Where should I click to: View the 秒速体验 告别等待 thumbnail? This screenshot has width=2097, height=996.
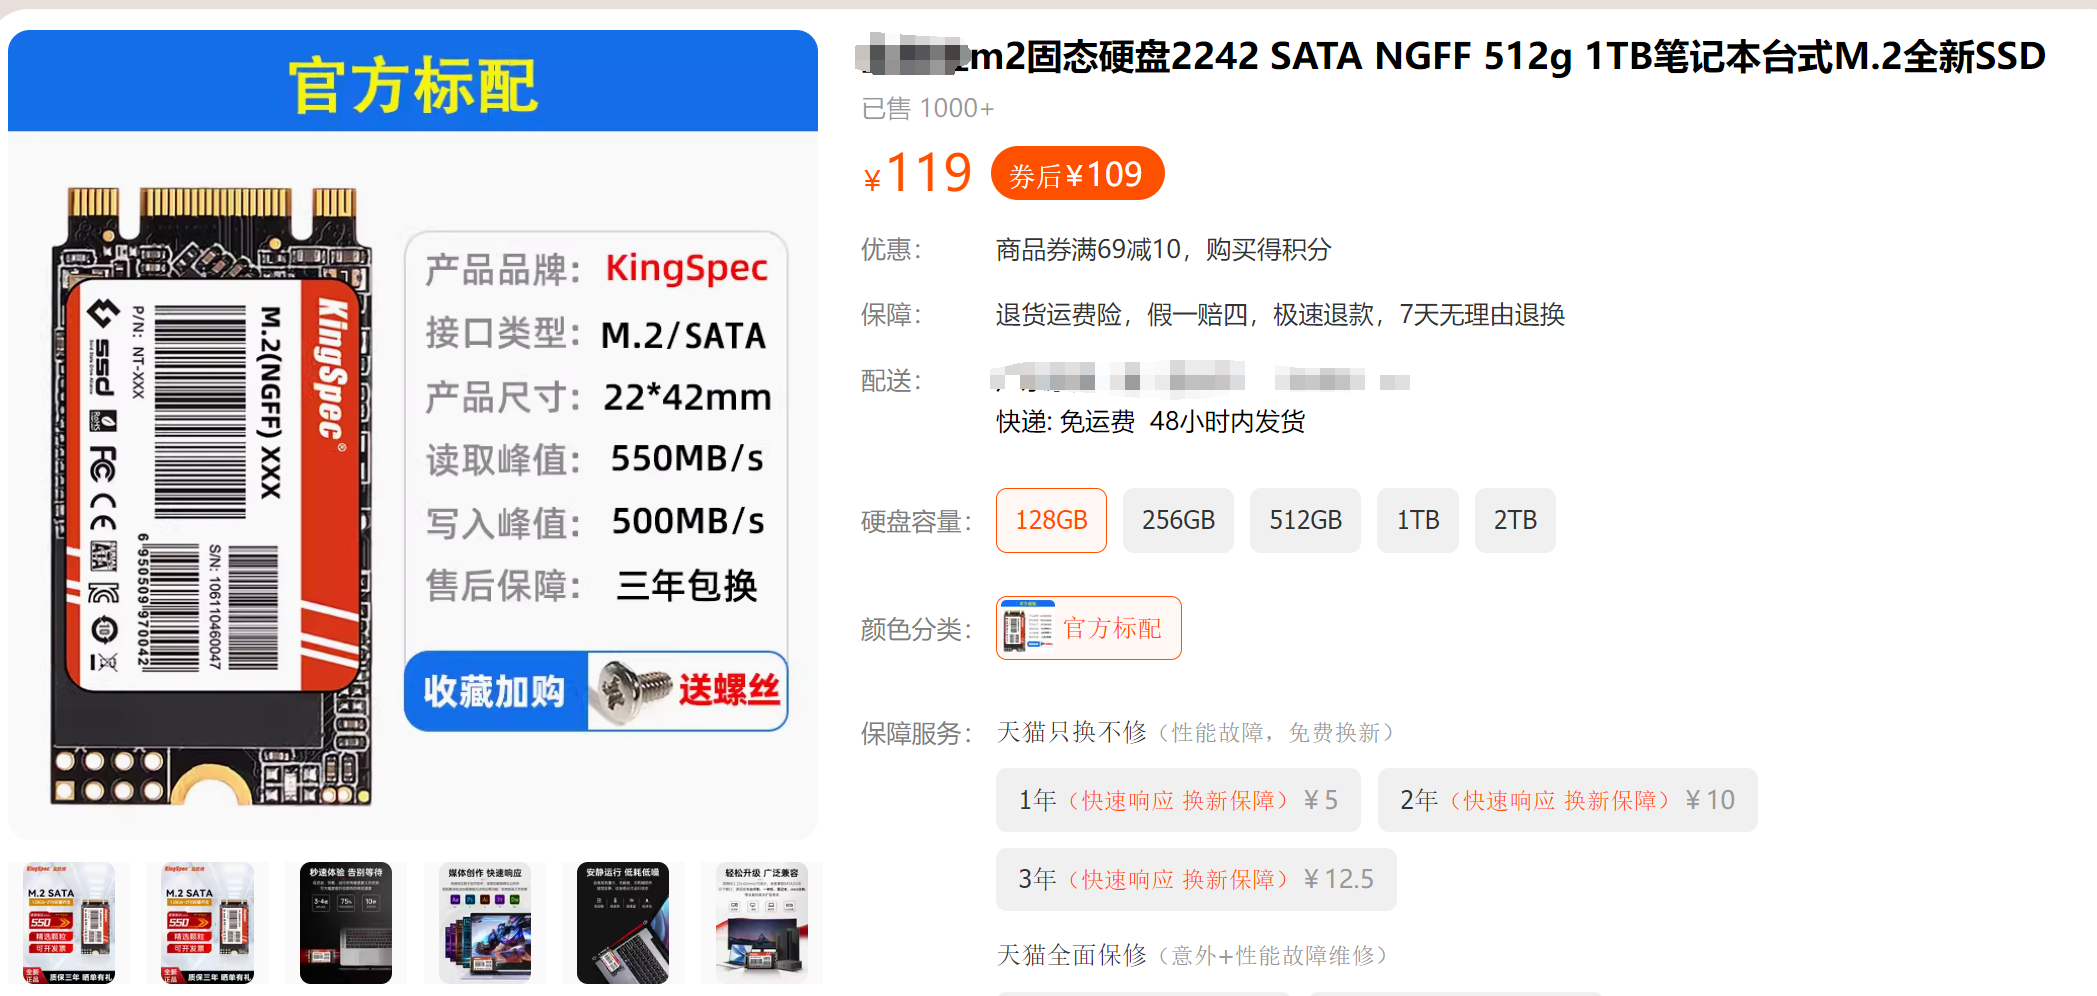346,923
